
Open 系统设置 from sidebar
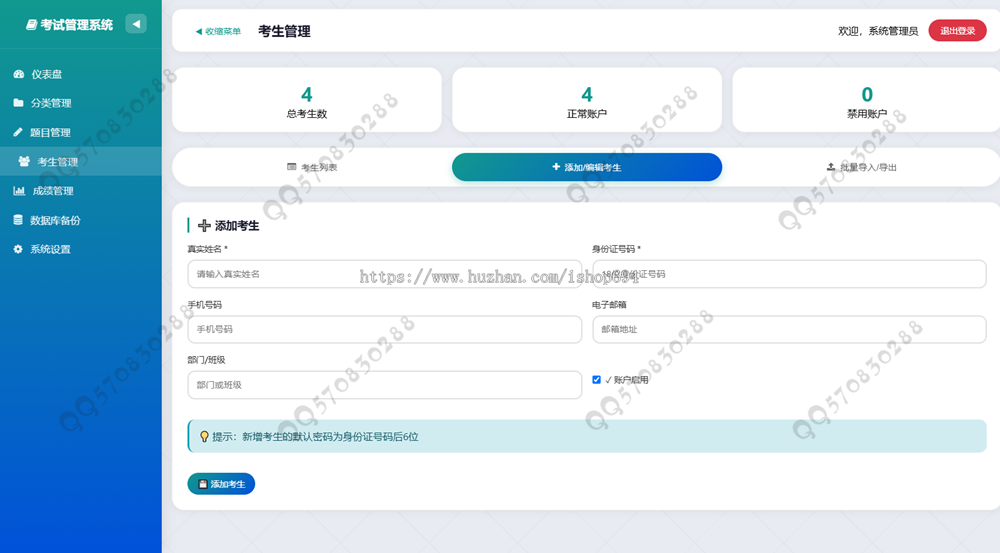click(x=80, y=249)
